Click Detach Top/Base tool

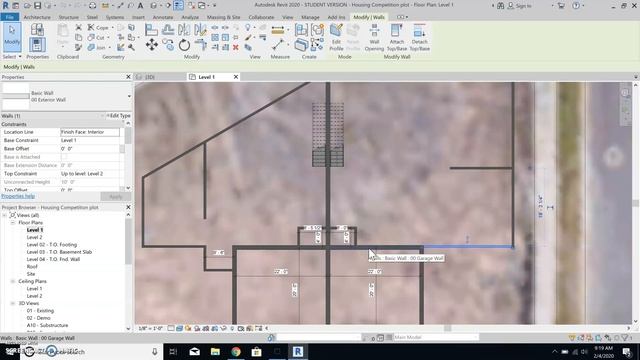point(419,37)
